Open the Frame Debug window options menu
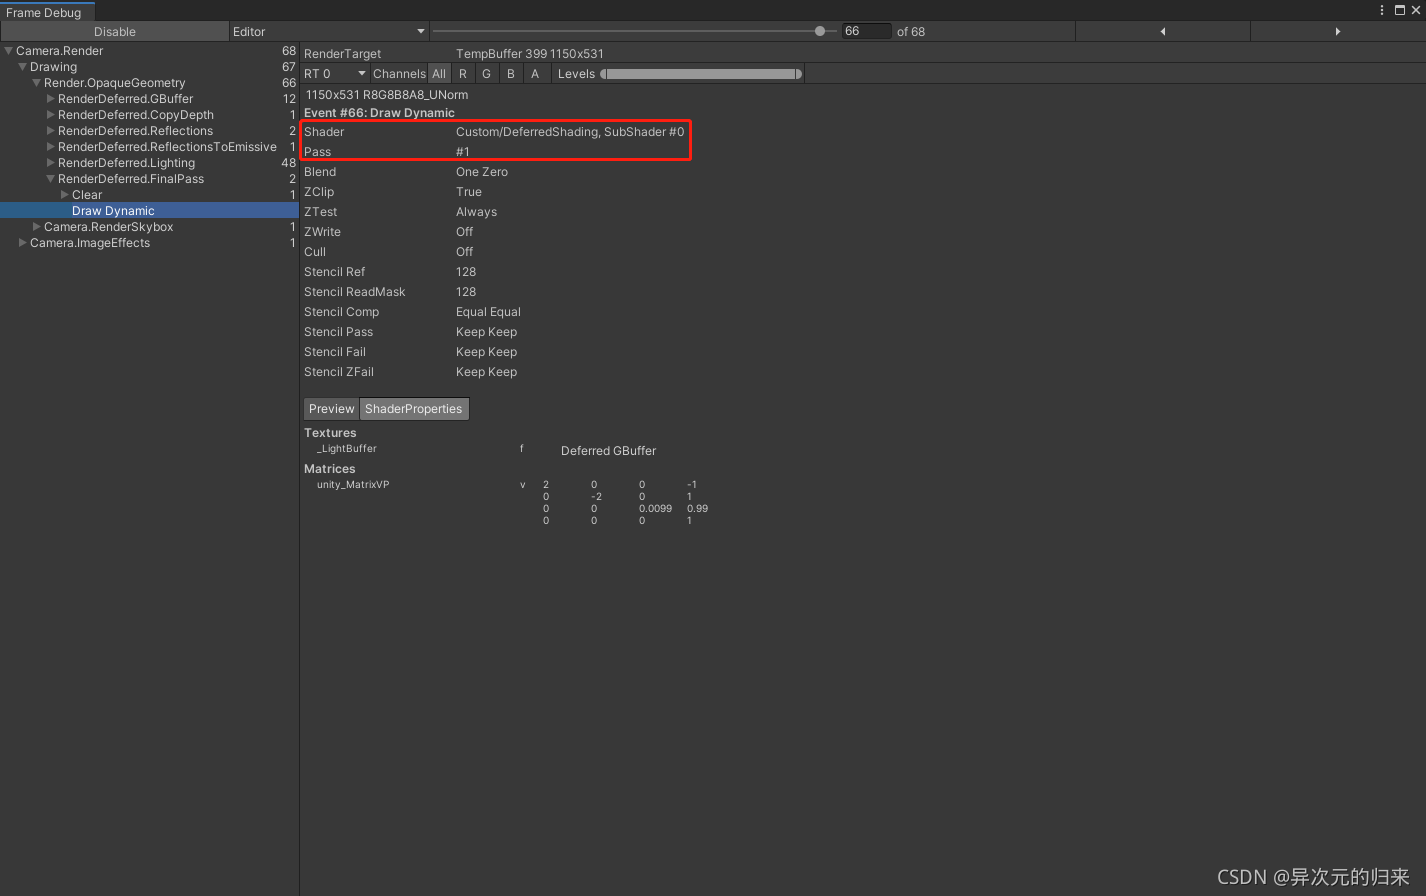This screenshot has height=896, width=1426. click(1381, 10)
